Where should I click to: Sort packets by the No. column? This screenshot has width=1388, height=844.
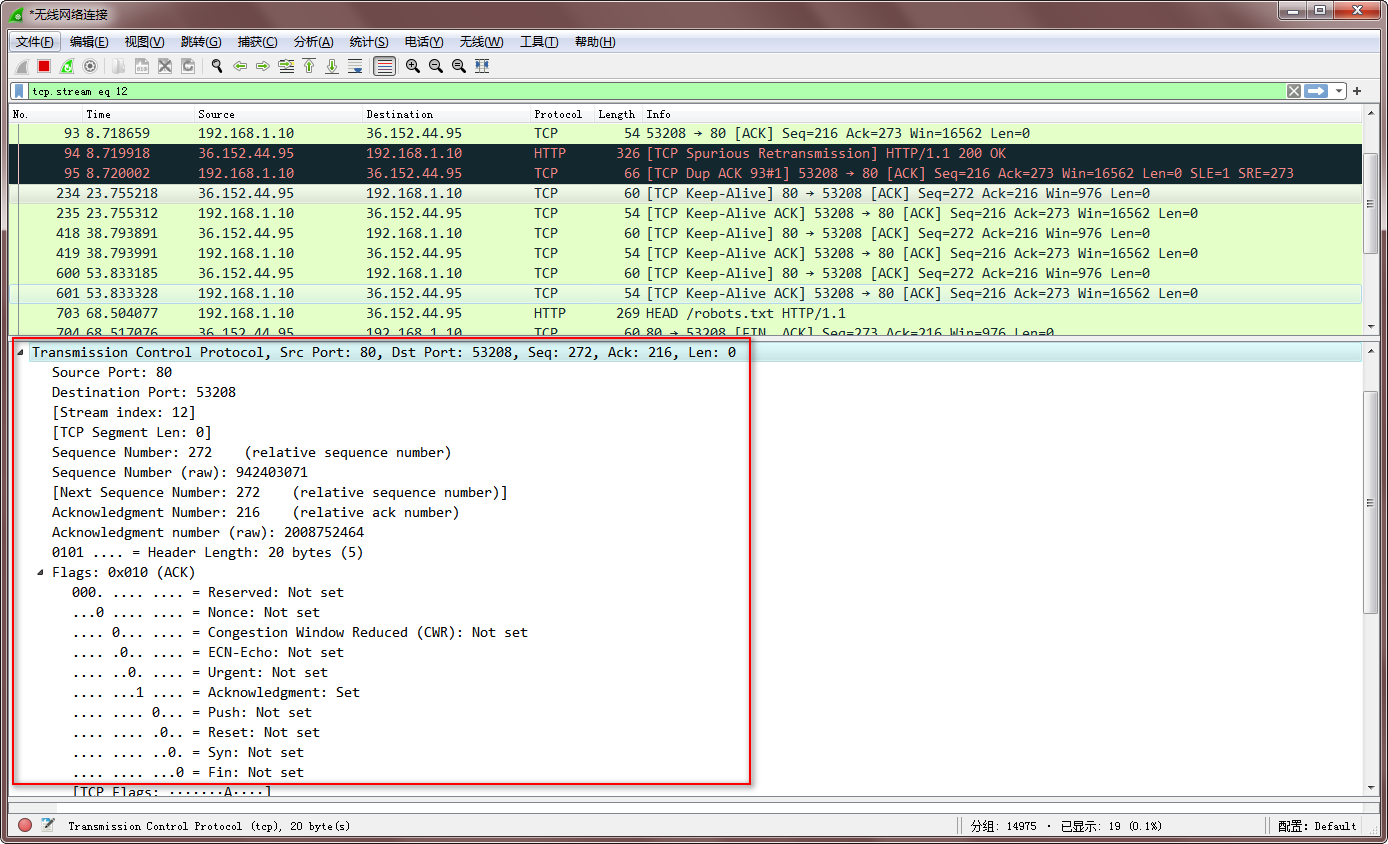pos(46,114)
